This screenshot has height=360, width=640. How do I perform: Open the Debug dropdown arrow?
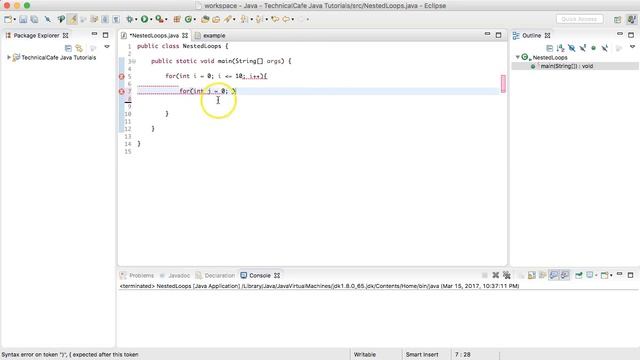pos(136,19)
